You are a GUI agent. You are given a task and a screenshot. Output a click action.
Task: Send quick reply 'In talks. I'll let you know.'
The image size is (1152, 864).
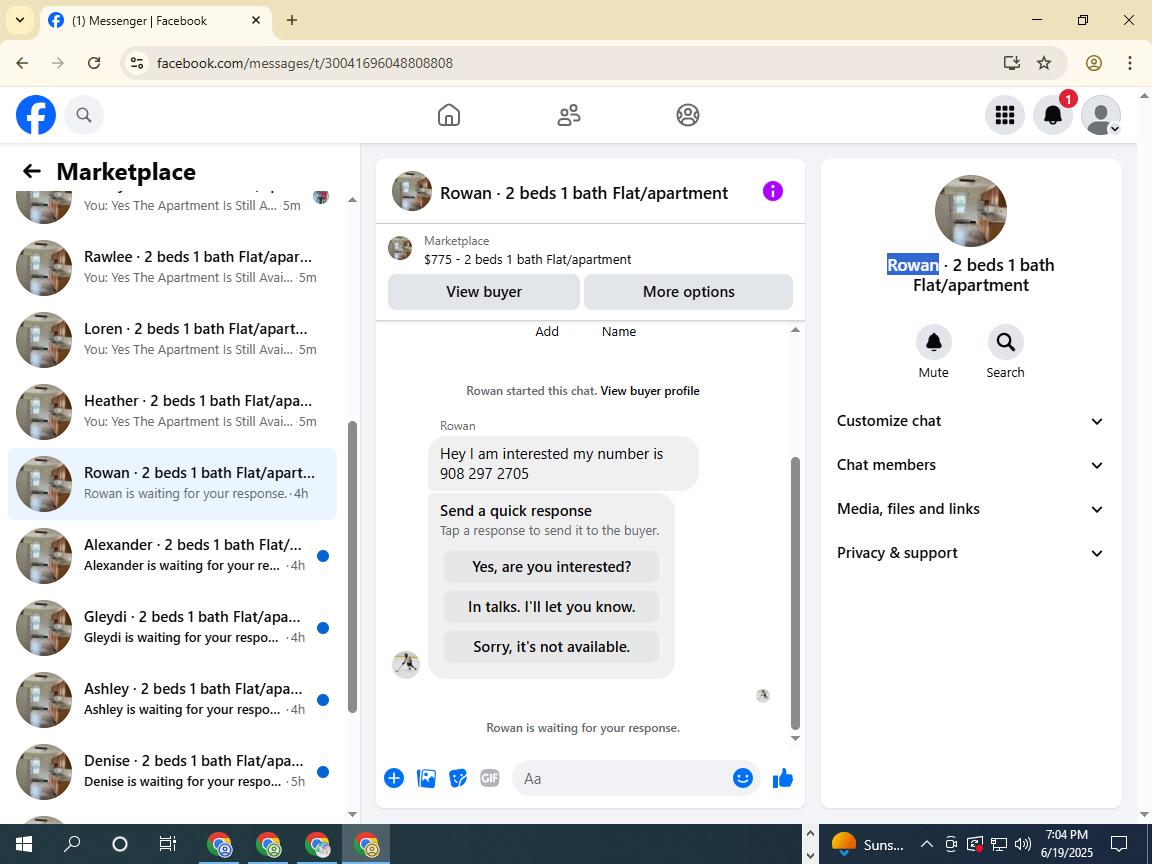coord(551,607)
